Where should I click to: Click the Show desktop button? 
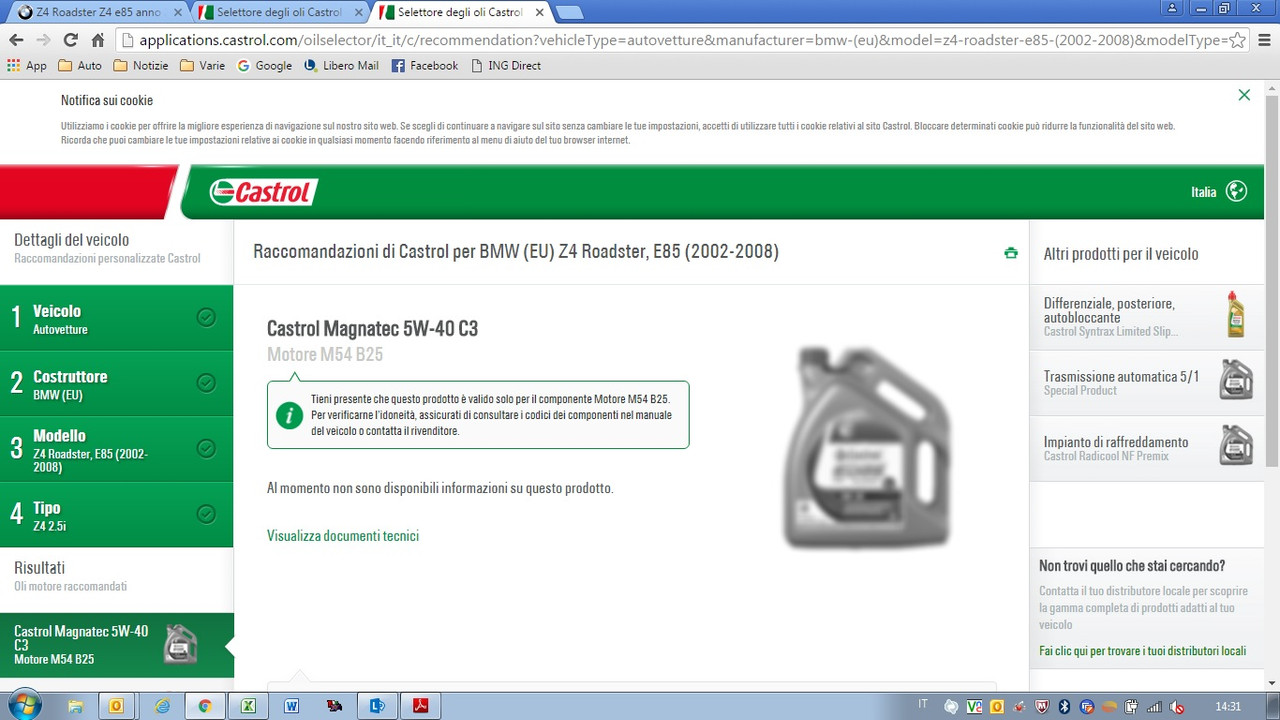pyautogui.click(x=1273, y=706)
